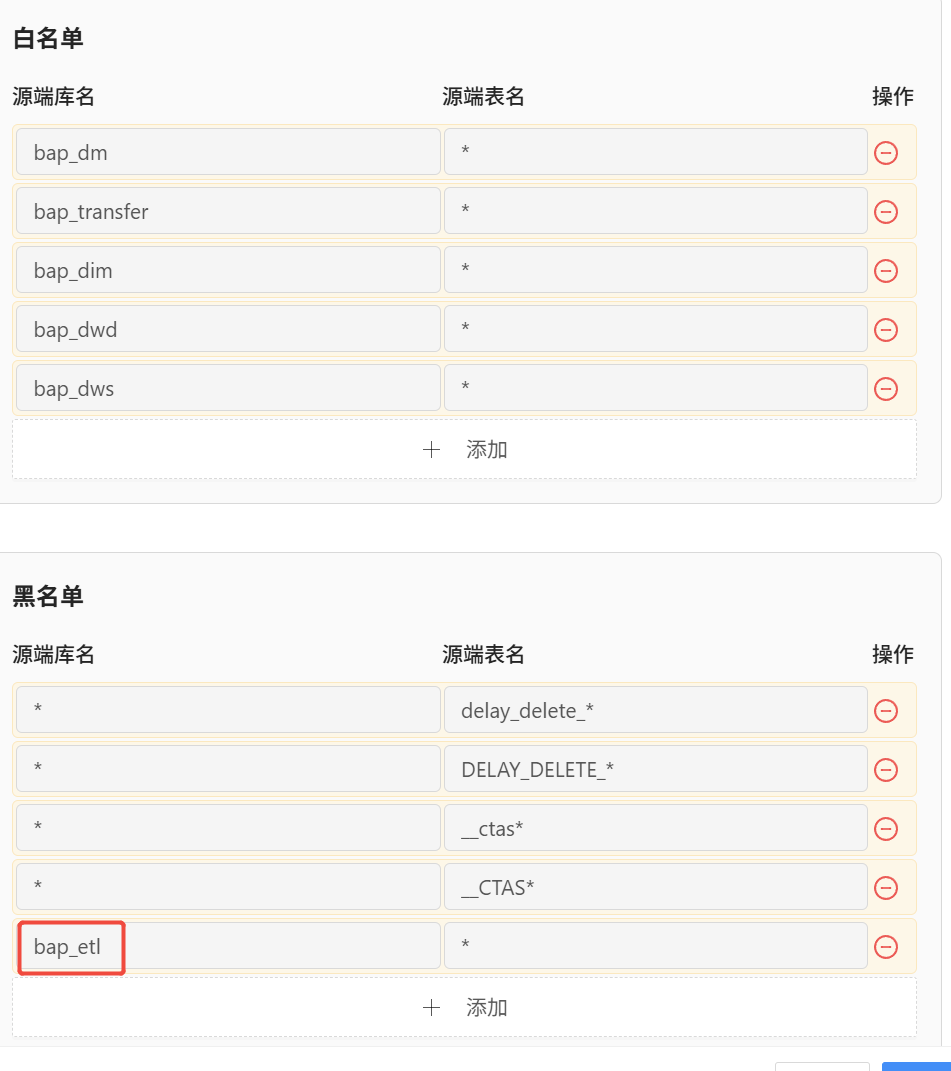Remove the bap_dws whitelist row
This screenshot has height=1071, width=951.
click(886, 389)
